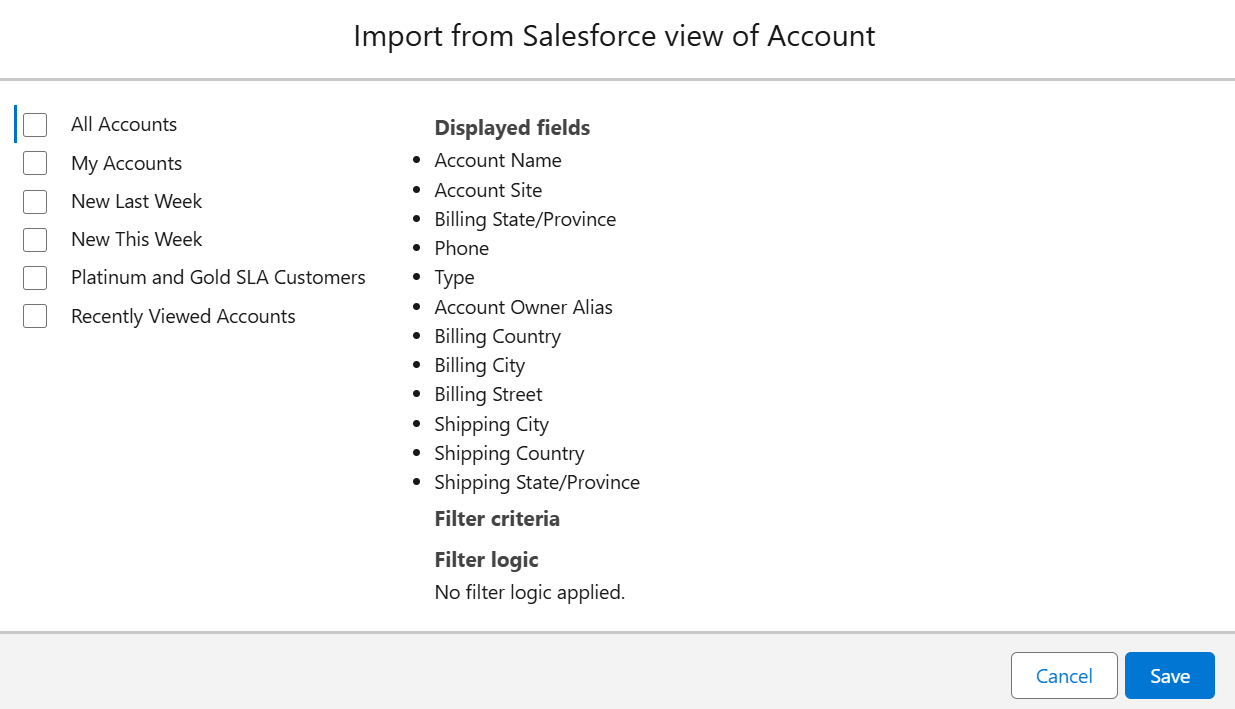Click the Displayed fields heading
This screenshot has width=1235, height=709.
point(512,127)
